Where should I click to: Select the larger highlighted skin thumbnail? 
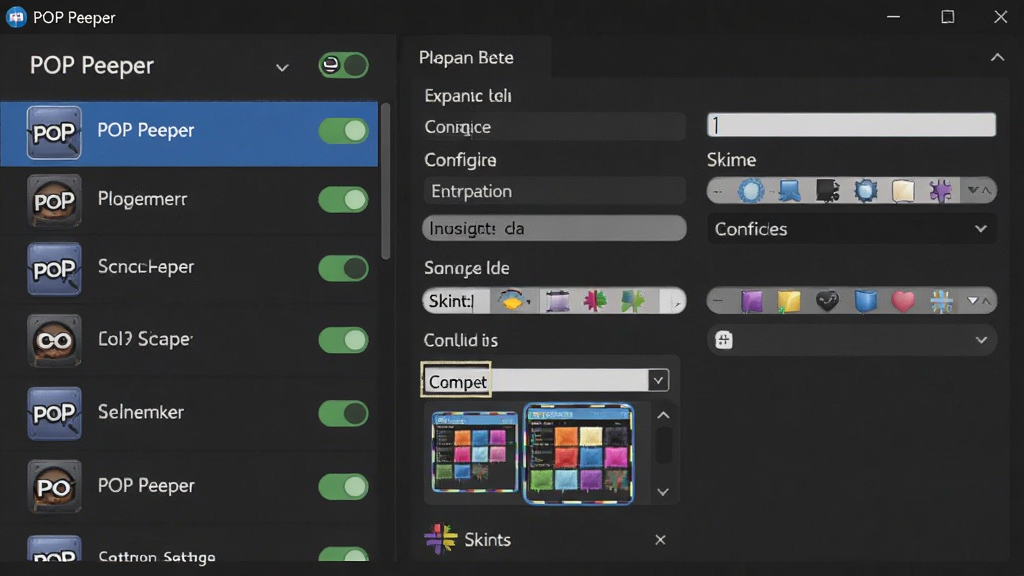click(x=579, y=454)
